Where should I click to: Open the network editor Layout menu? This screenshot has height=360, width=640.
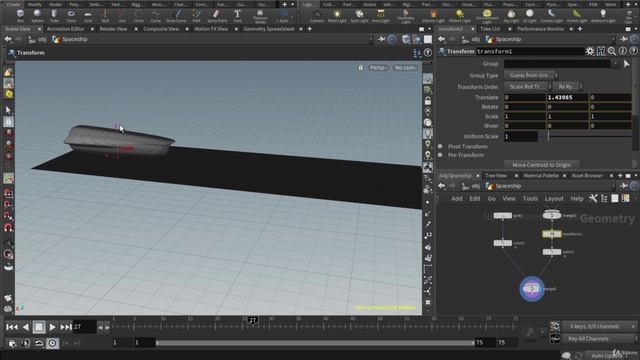point(554,199)
